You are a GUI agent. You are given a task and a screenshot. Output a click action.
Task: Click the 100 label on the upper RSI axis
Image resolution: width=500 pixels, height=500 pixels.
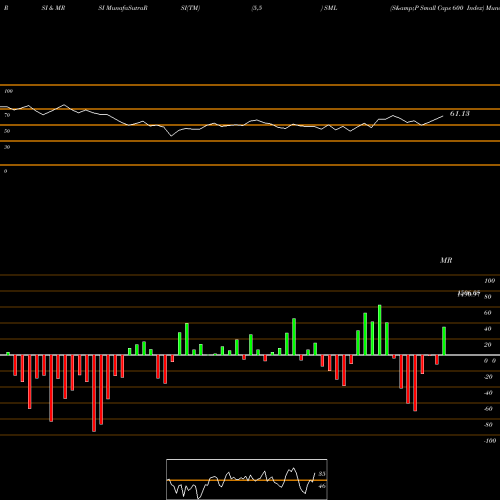[x=8, y=91]
